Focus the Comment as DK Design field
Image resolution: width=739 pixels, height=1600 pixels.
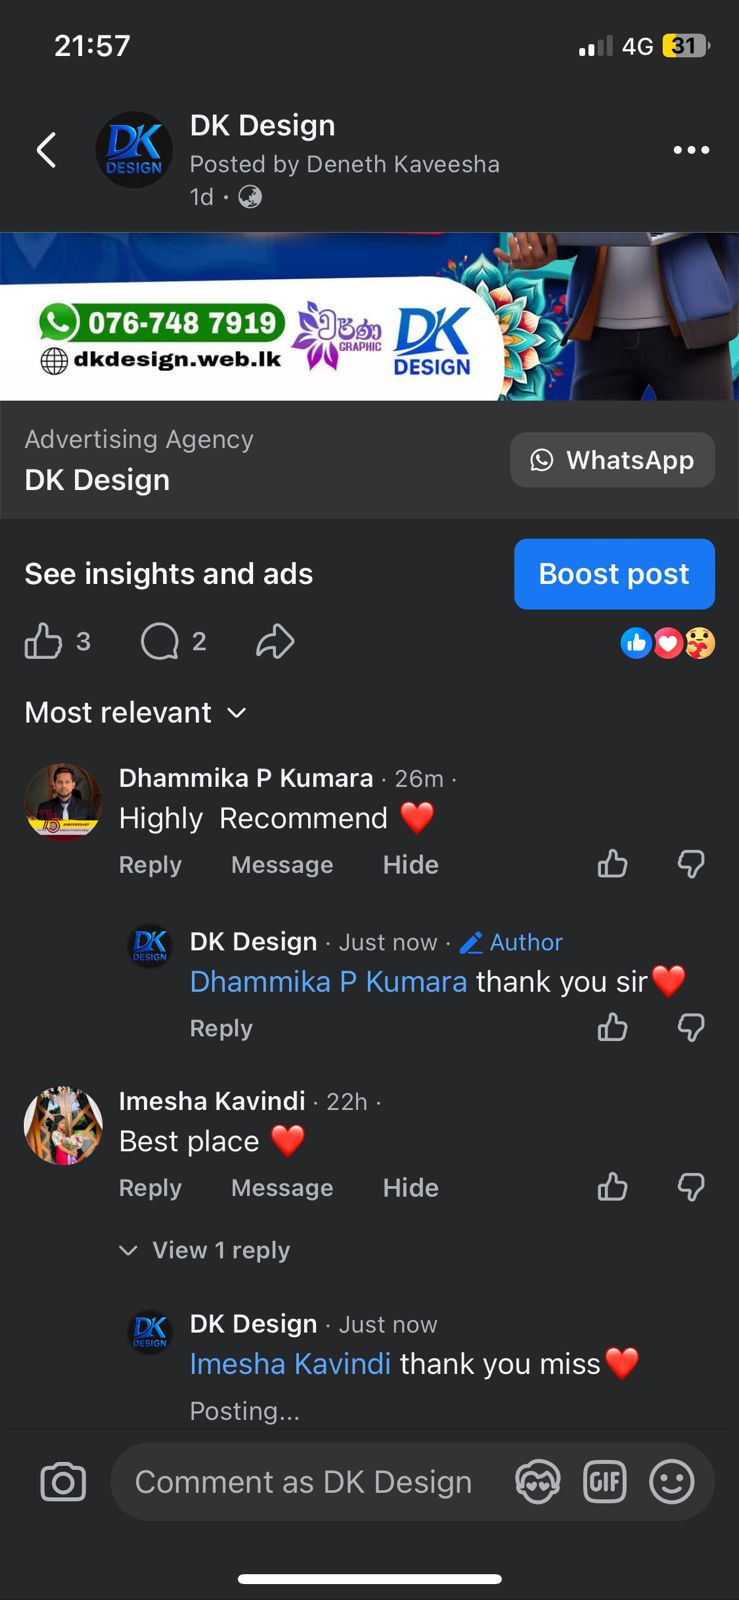coord(303,1482)
